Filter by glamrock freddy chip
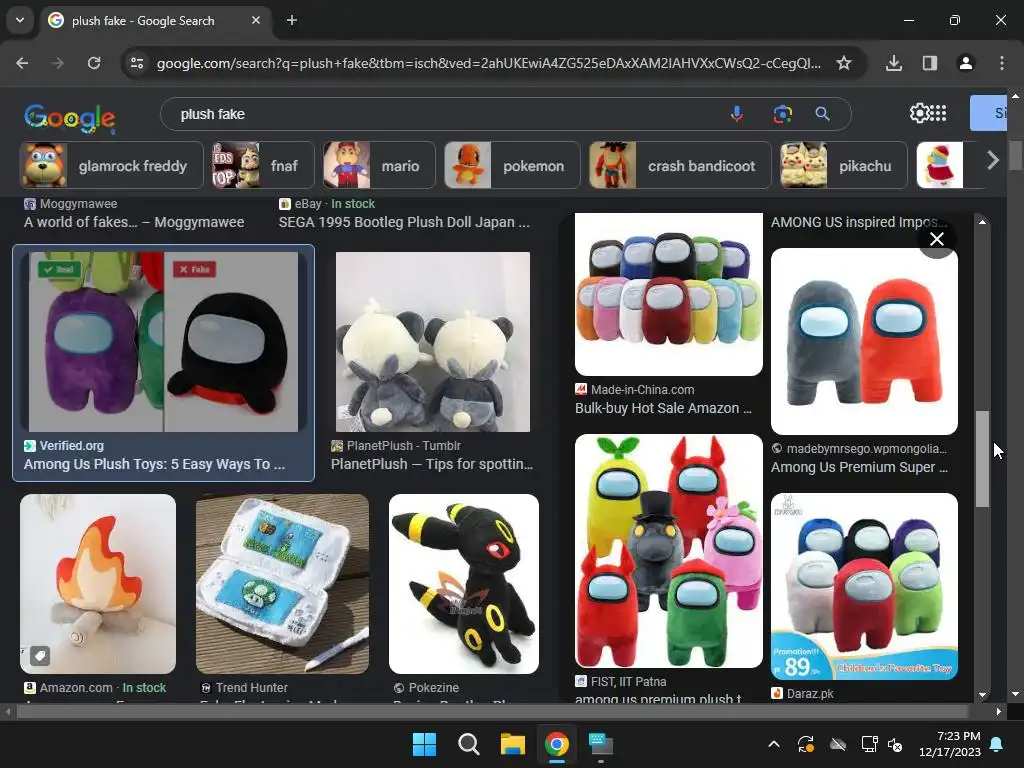Screen dimensions: 1024x768 point(112,165)
